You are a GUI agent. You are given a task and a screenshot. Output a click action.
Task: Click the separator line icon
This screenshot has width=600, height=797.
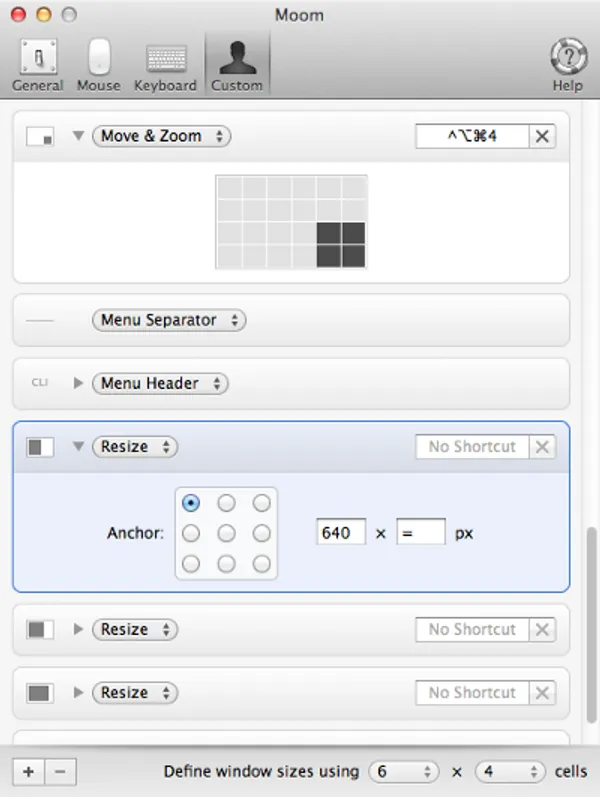40,321
